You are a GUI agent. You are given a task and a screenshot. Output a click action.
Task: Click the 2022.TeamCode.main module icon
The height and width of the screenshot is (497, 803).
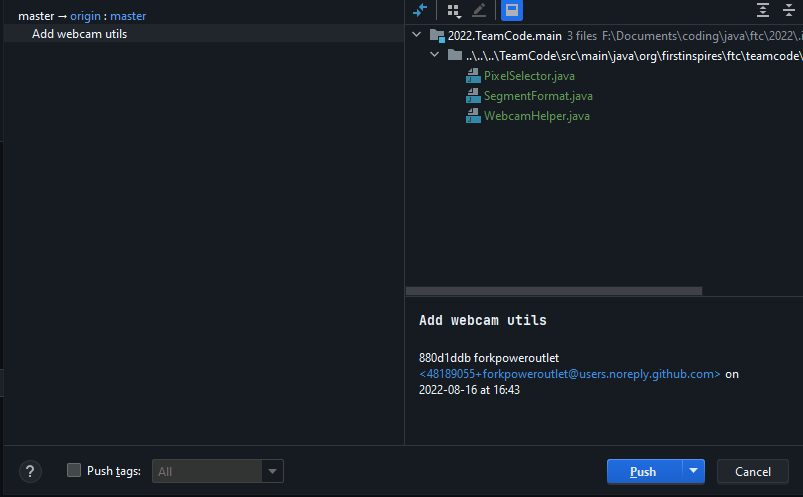point(437,36)
